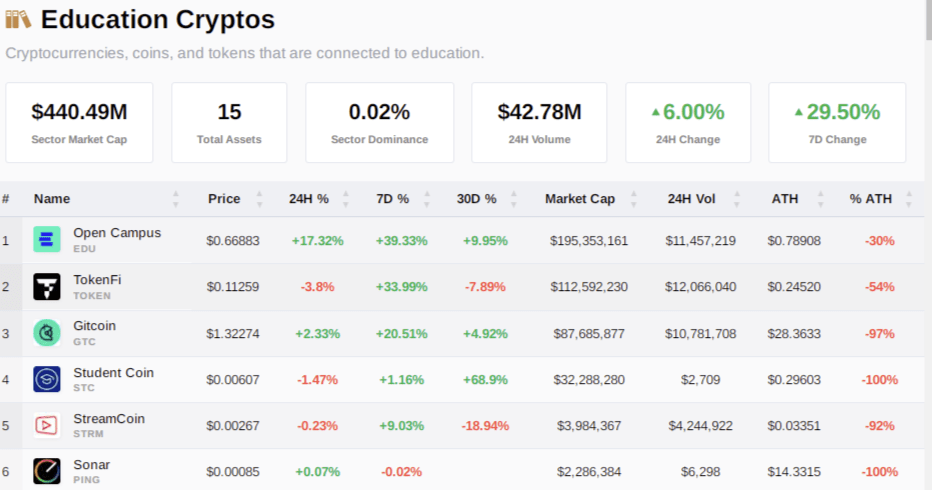Click the 24H Vol header label
The width and height of the screenshot is (932, 490).
pyautogui.click(x=691, y=199)
